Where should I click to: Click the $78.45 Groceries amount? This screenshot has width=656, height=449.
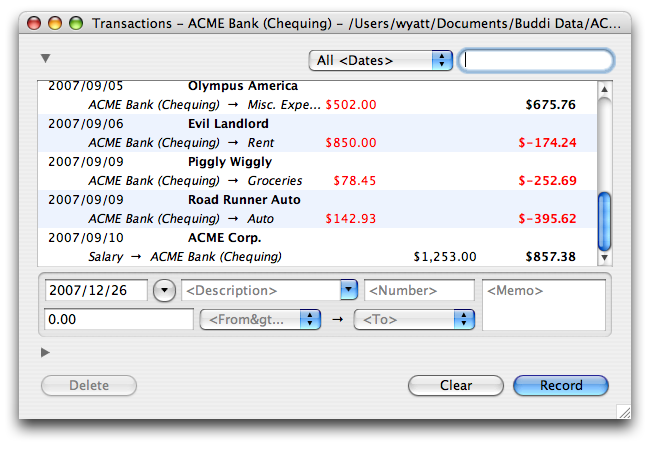pyautogui.click(x=354, y=181)
